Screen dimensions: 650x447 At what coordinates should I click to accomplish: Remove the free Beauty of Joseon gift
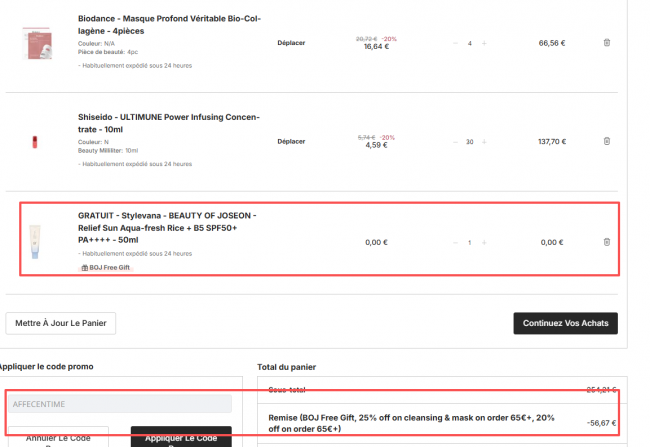pos(606,242)
